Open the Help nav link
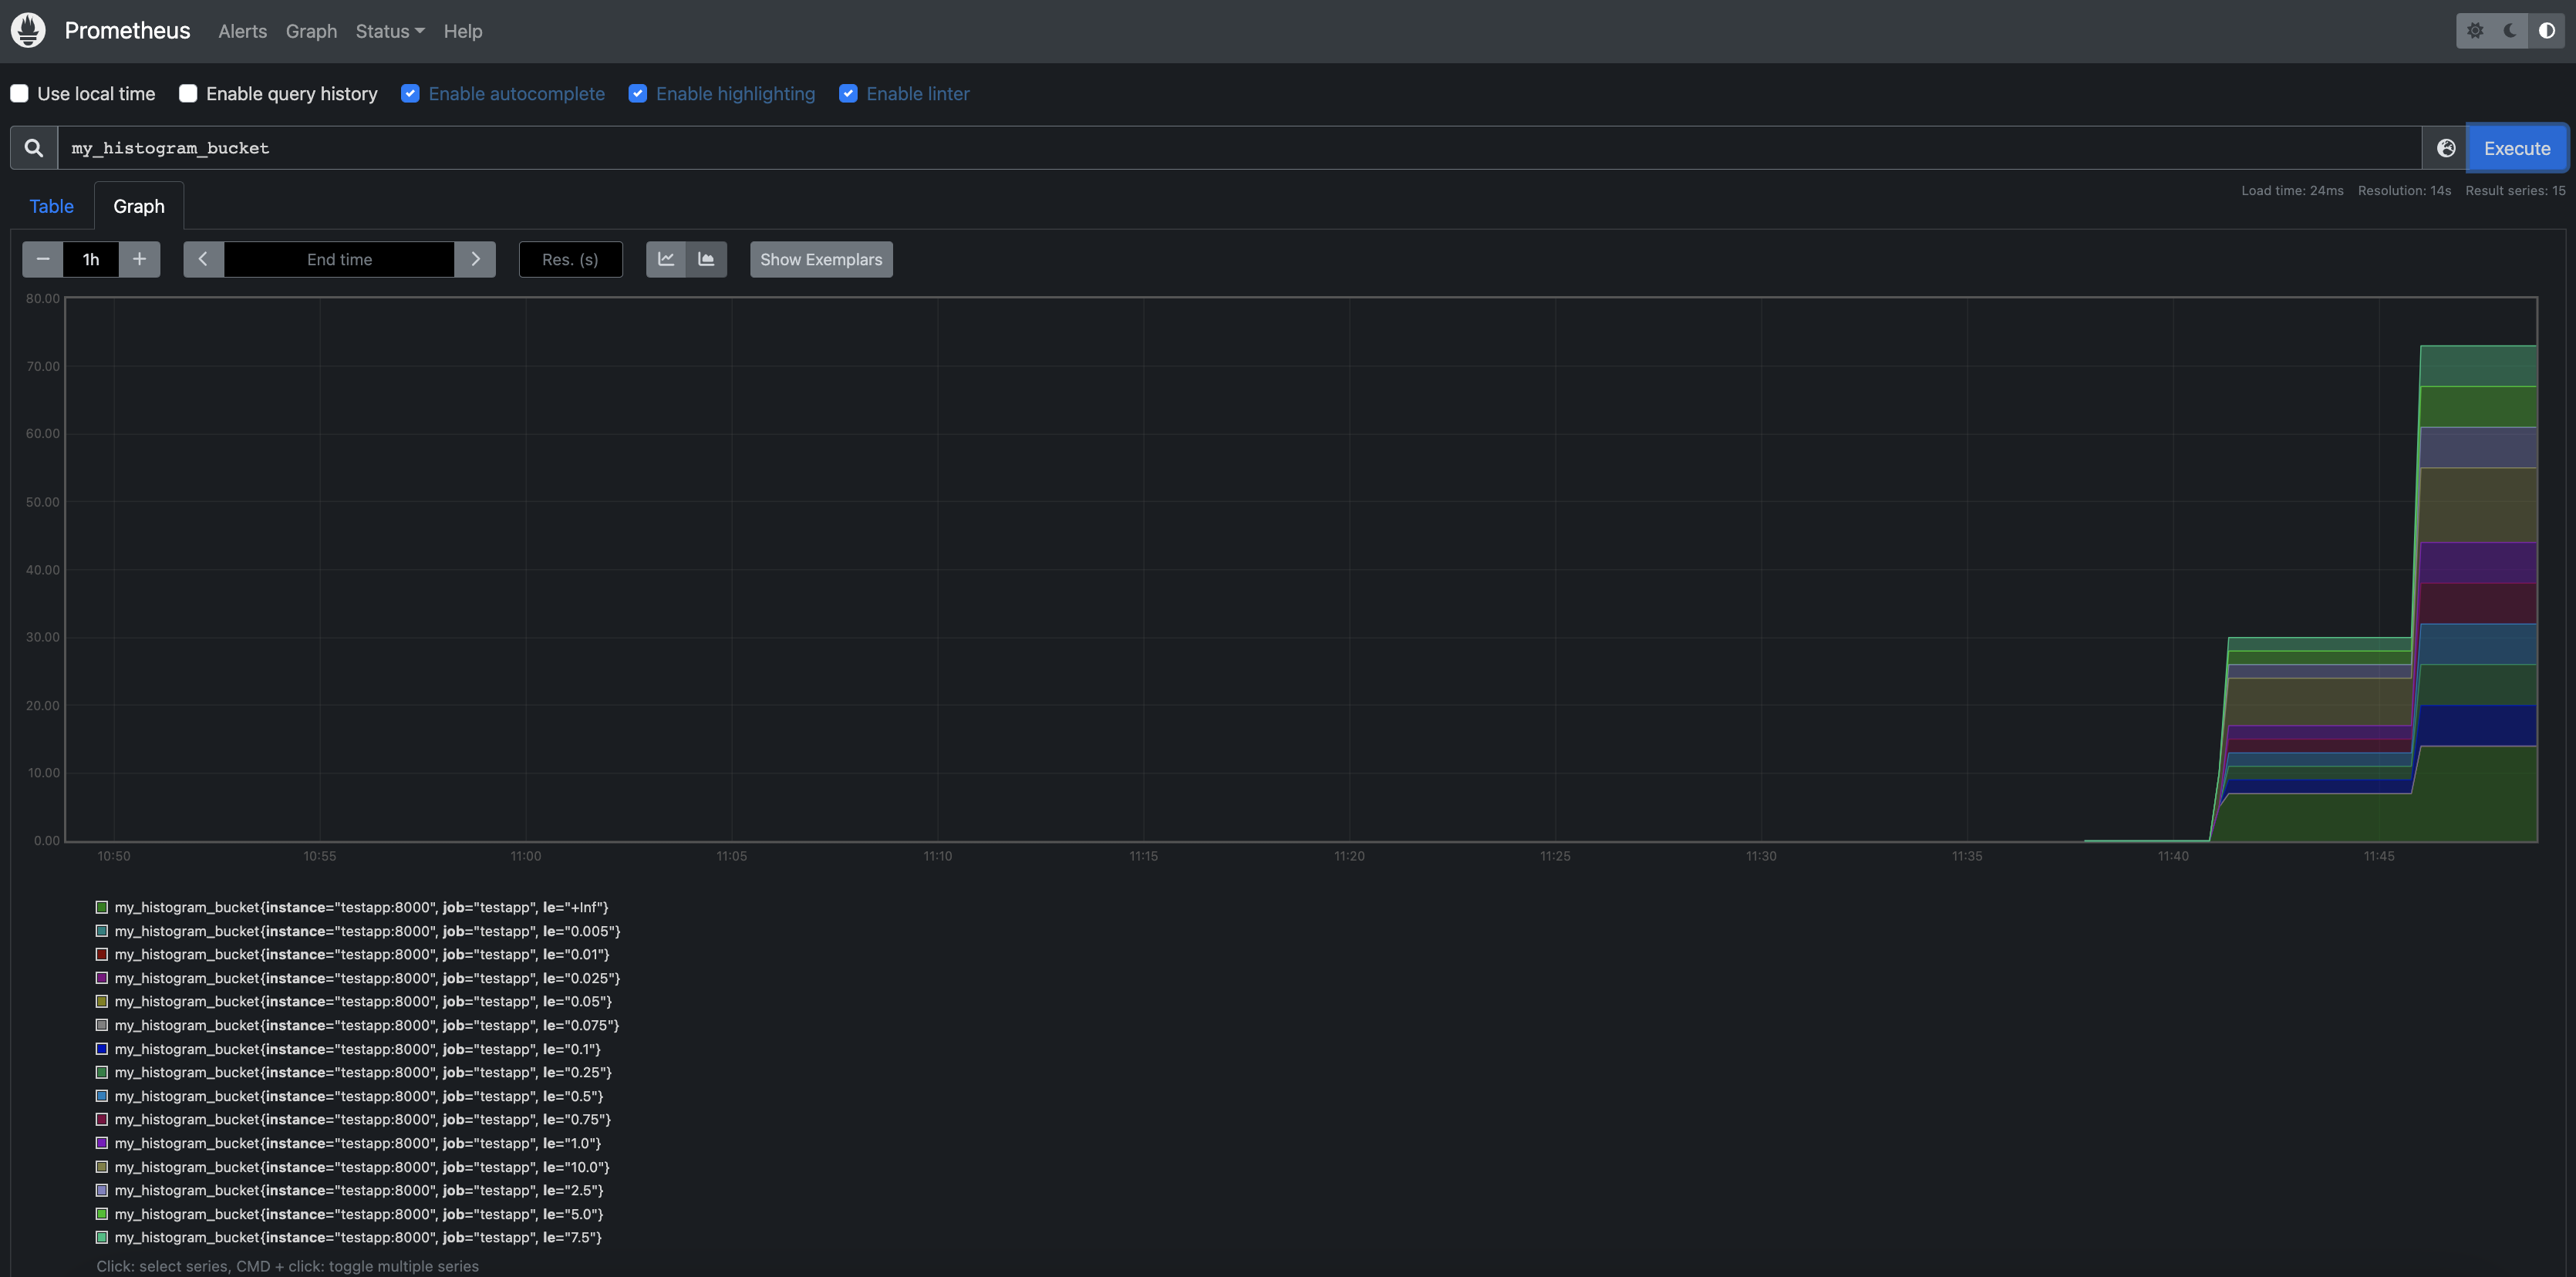2576x1277 pixels. (463, 31)
